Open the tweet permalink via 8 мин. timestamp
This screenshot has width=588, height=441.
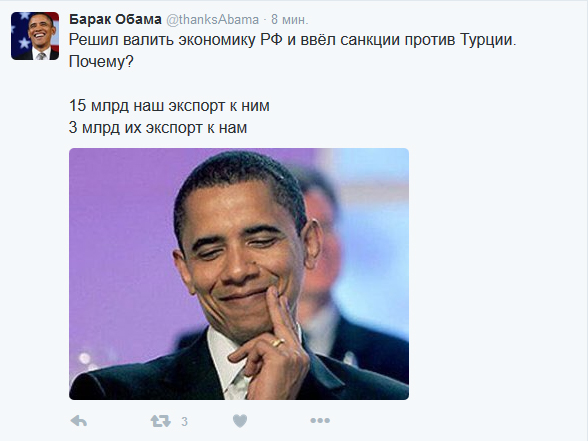tap(290, 20)
